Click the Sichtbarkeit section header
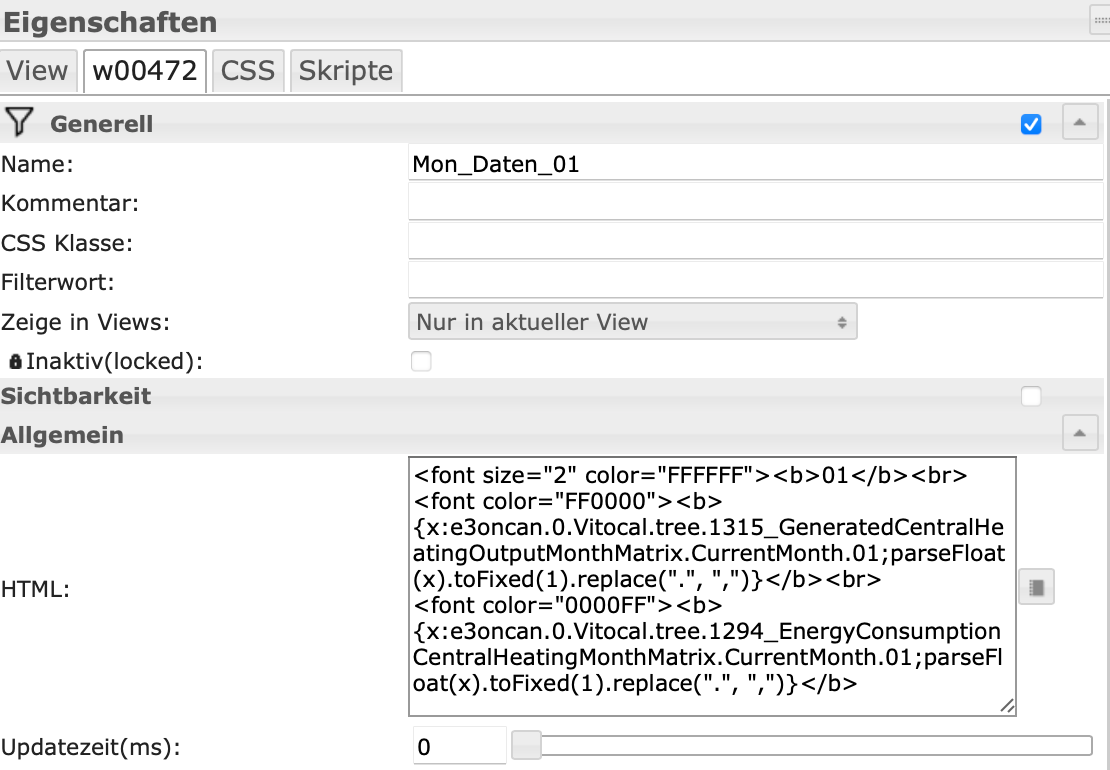This screenshot has height=770, width=1110. point(76,396)
